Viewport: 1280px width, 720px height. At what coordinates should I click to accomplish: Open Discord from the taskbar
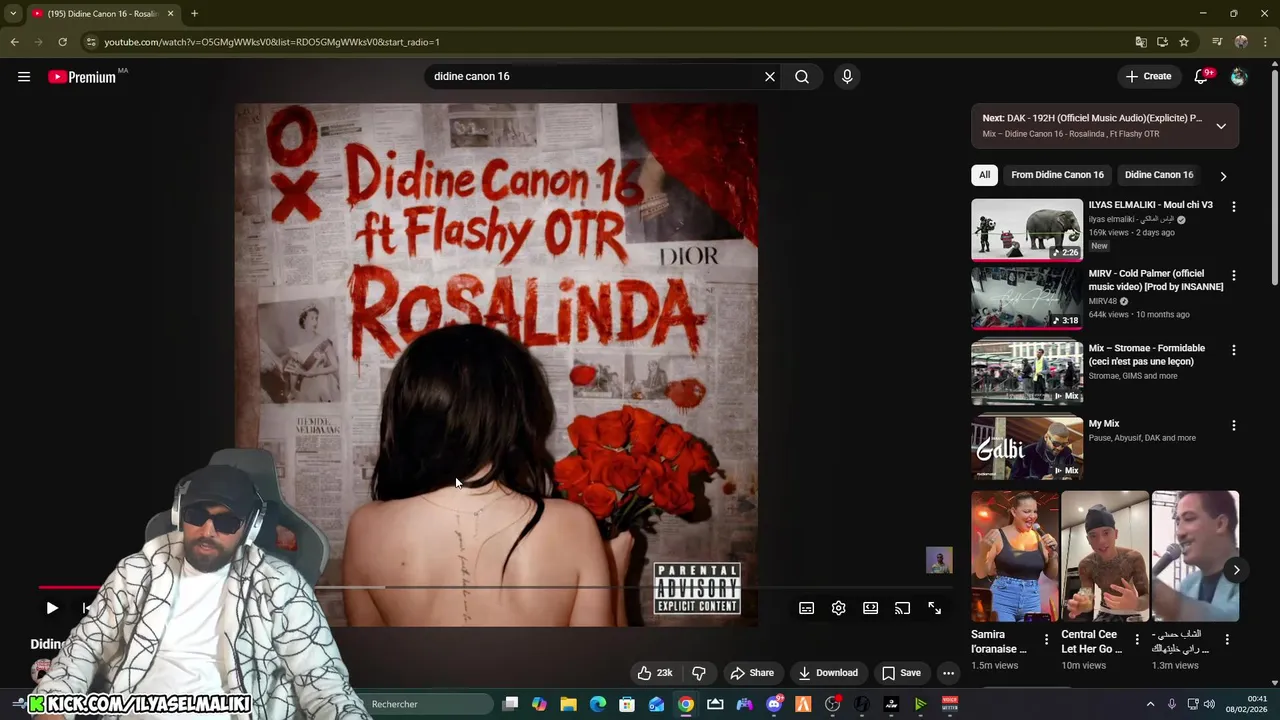774,704
